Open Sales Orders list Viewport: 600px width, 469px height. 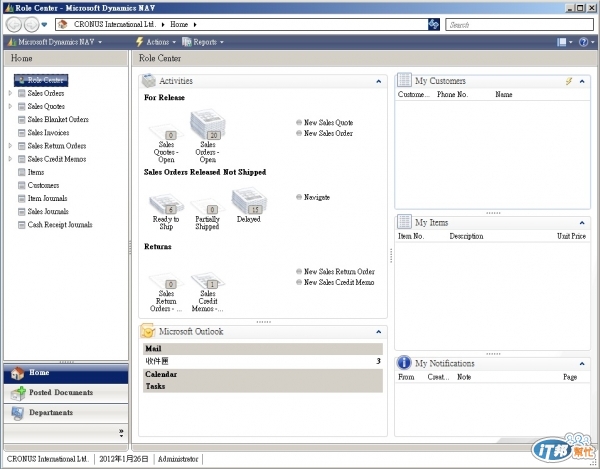click(46, 93)
